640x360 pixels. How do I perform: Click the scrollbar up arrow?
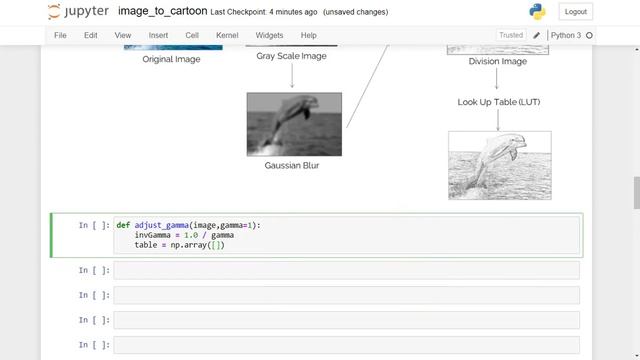tap(636, 49)
